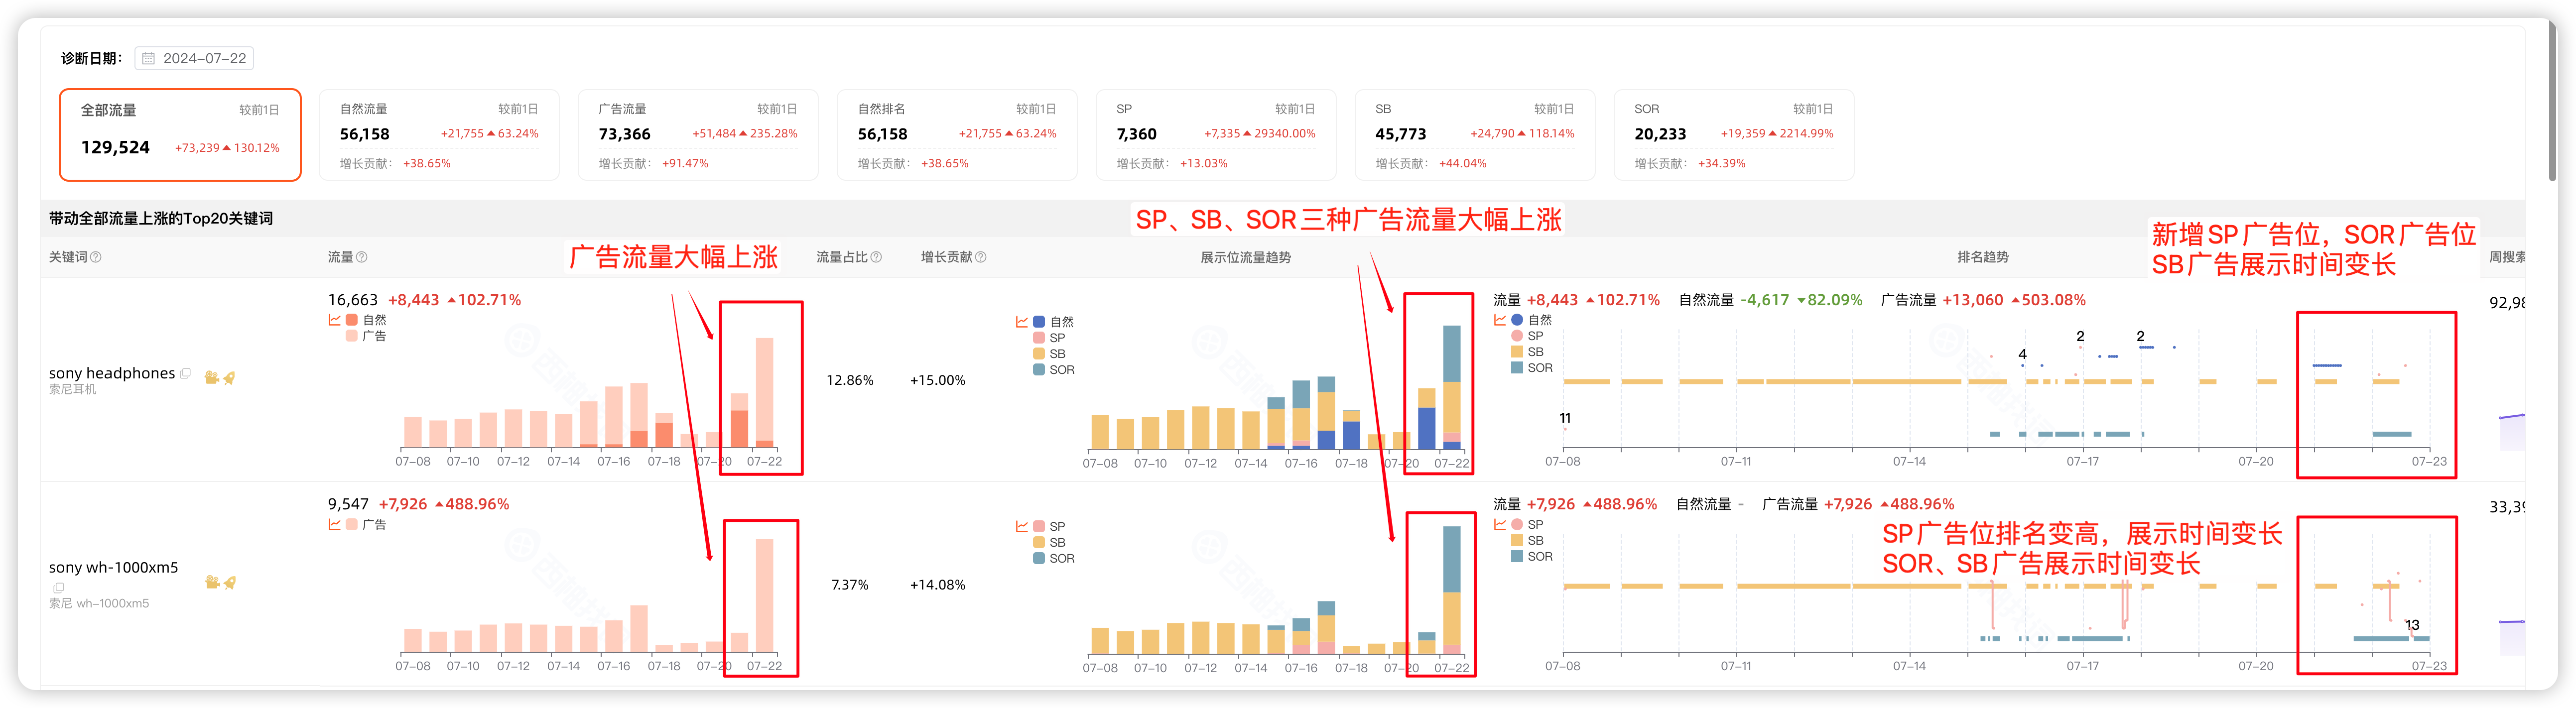Toggle 广告 series in sony headphones 流量 chart
This screenshot has height=708, width=2576.
click(x=366, y=336)
